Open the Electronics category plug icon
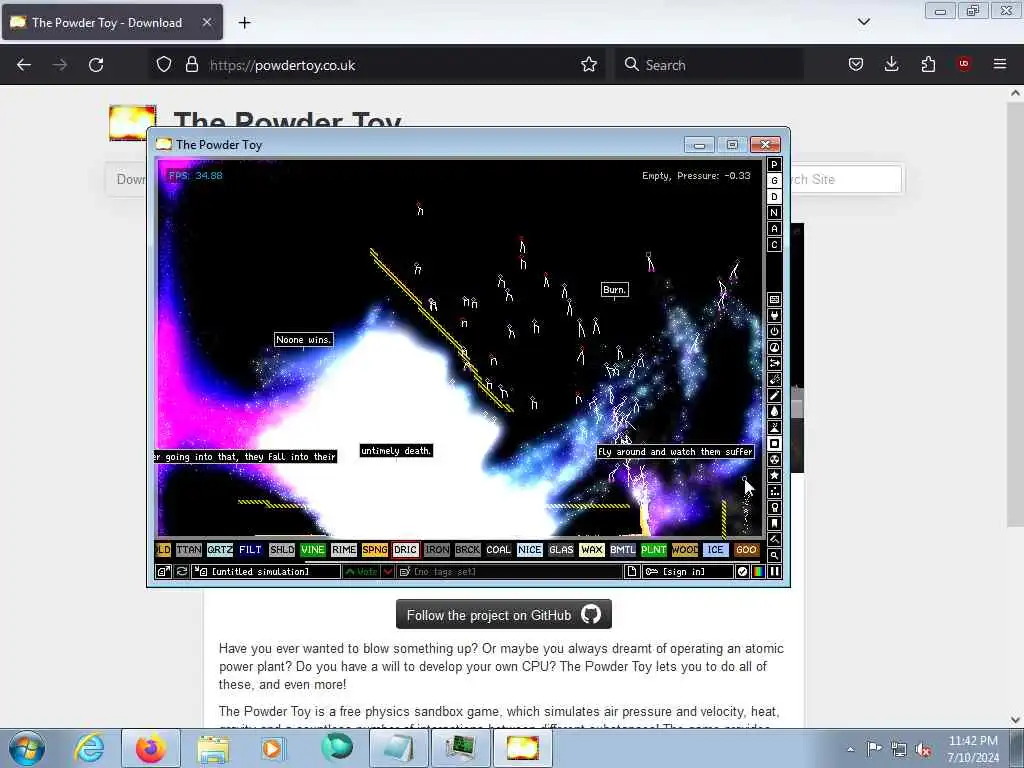 (774, 315)
